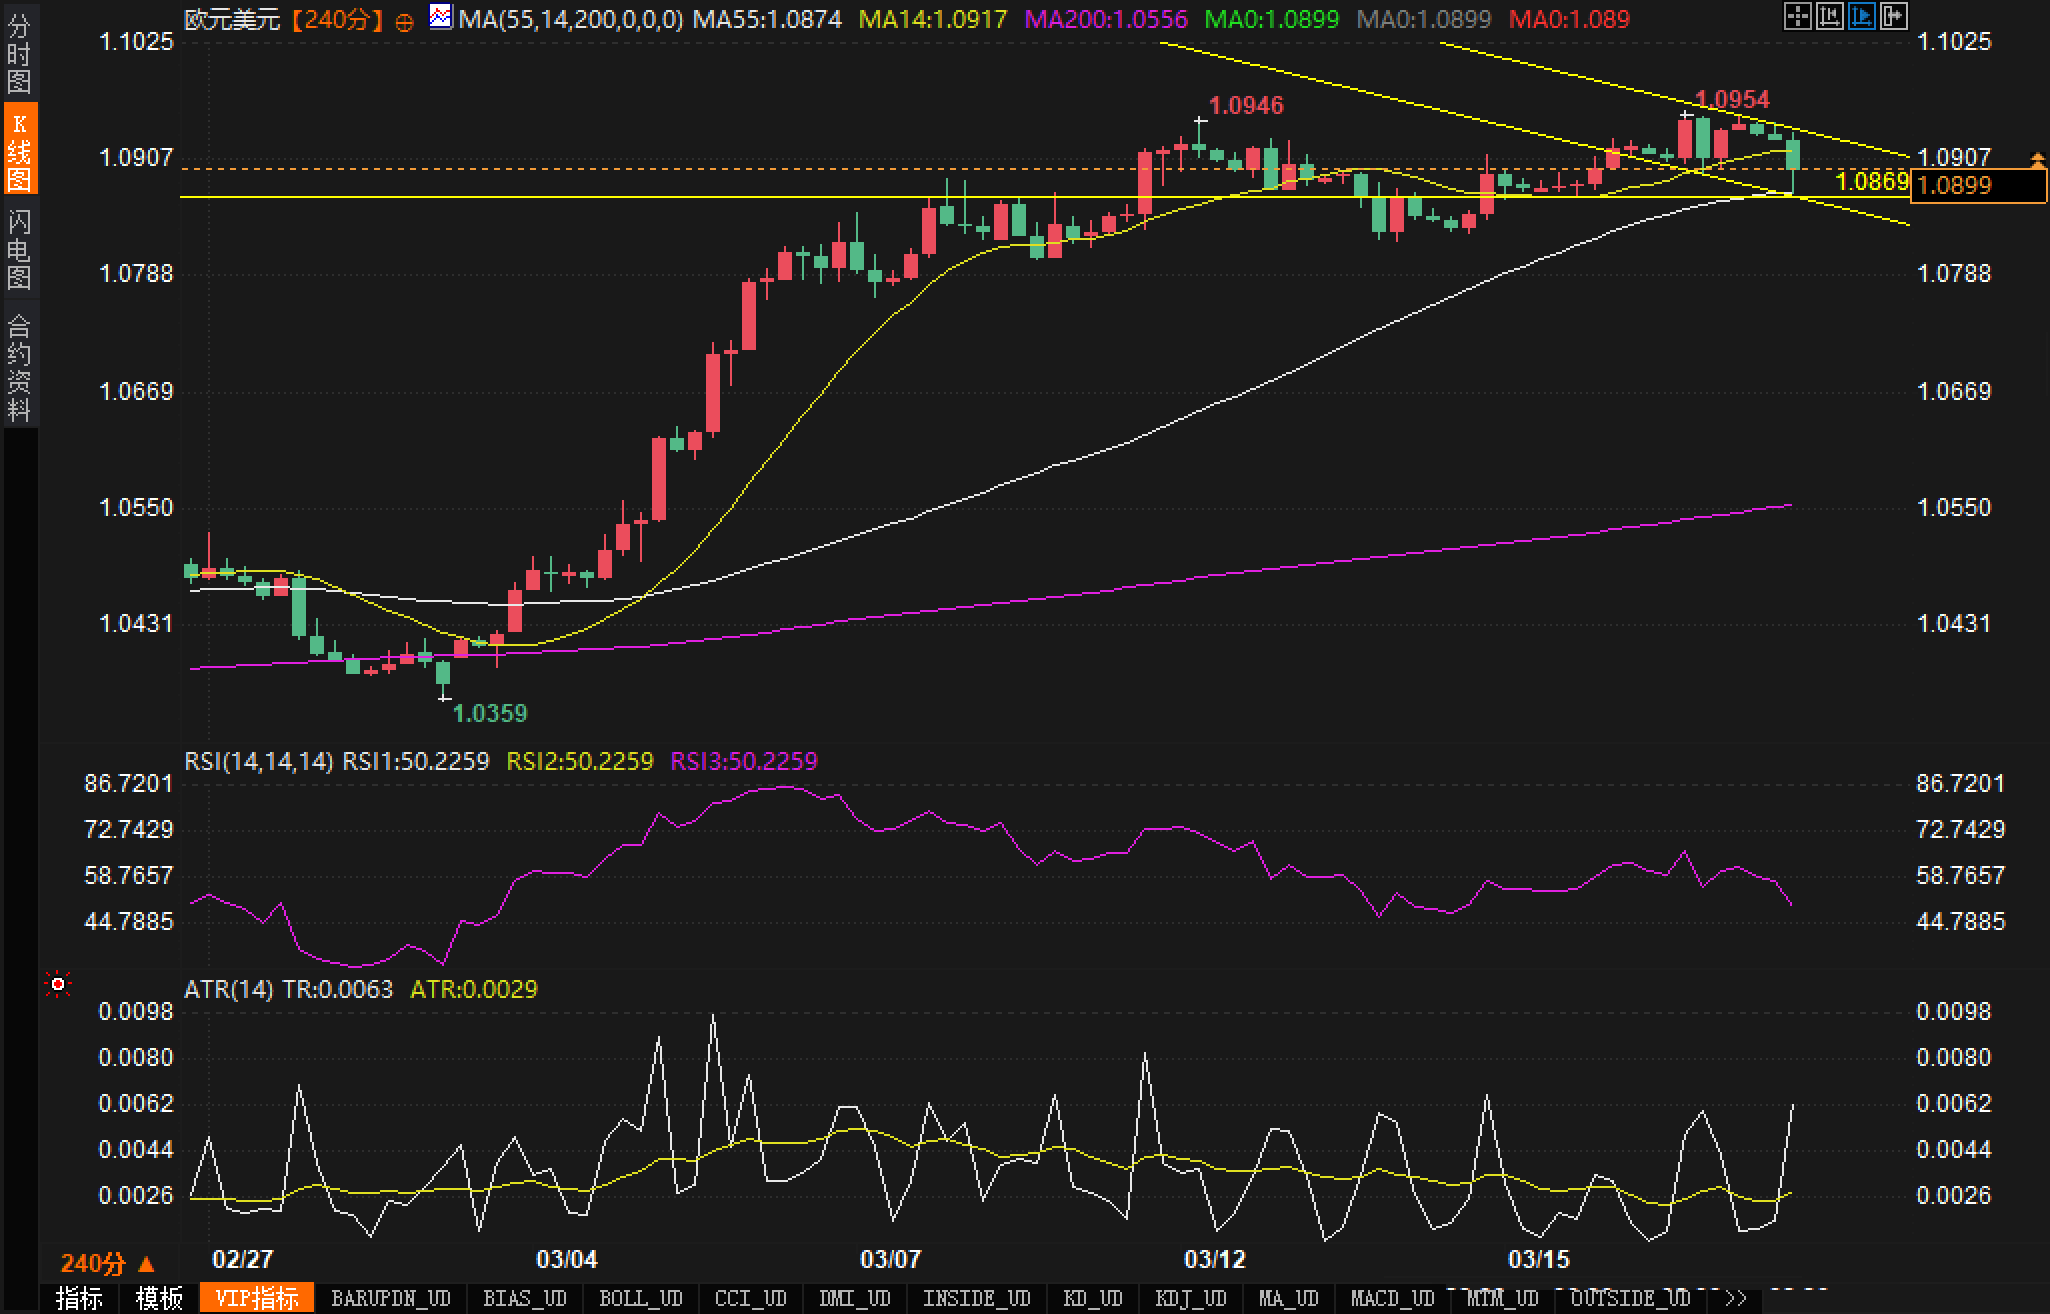Click the MA14:1.0917 value label
The image size is (2050, 1314).
933,19
